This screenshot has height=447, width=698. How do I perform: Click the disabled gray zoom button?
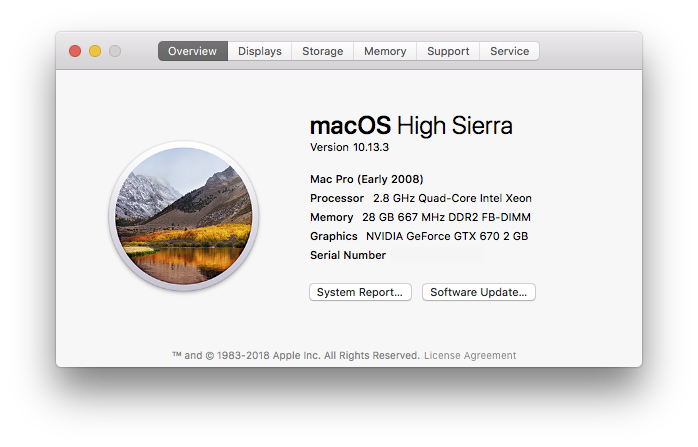click(x=115, y=51)
